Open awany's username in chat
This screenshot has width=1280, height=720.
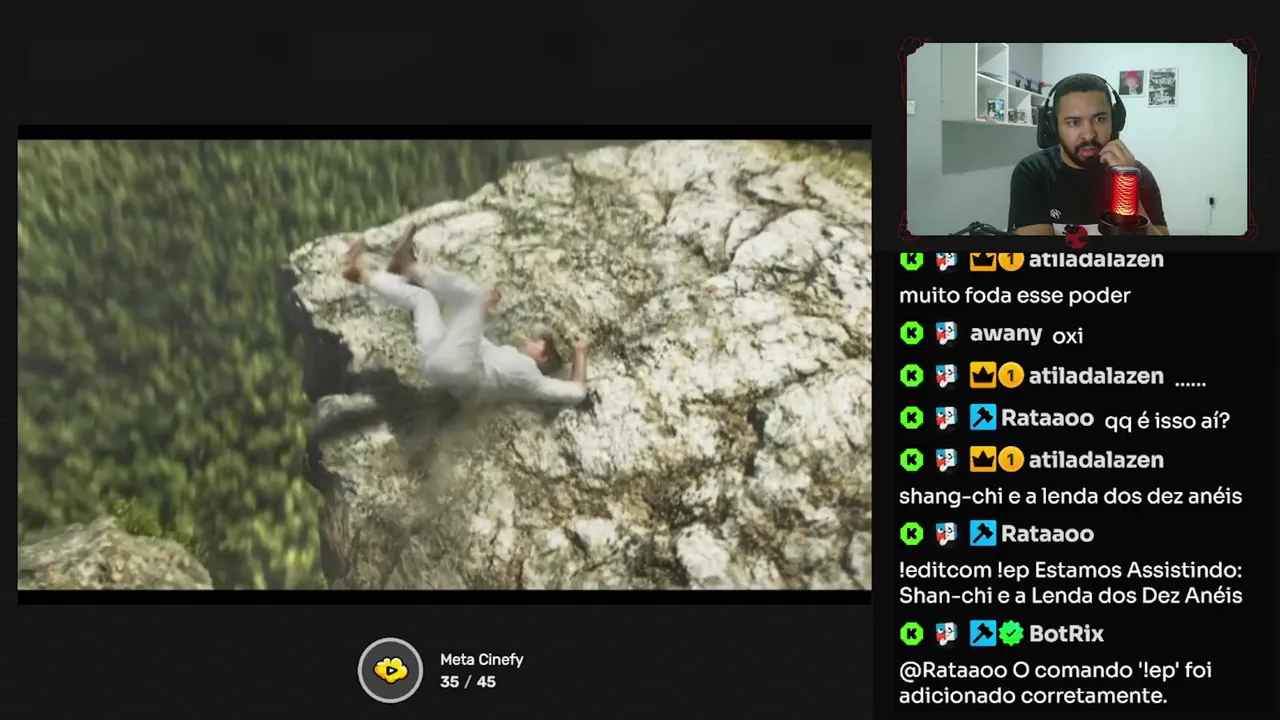tap(1006, 334)
